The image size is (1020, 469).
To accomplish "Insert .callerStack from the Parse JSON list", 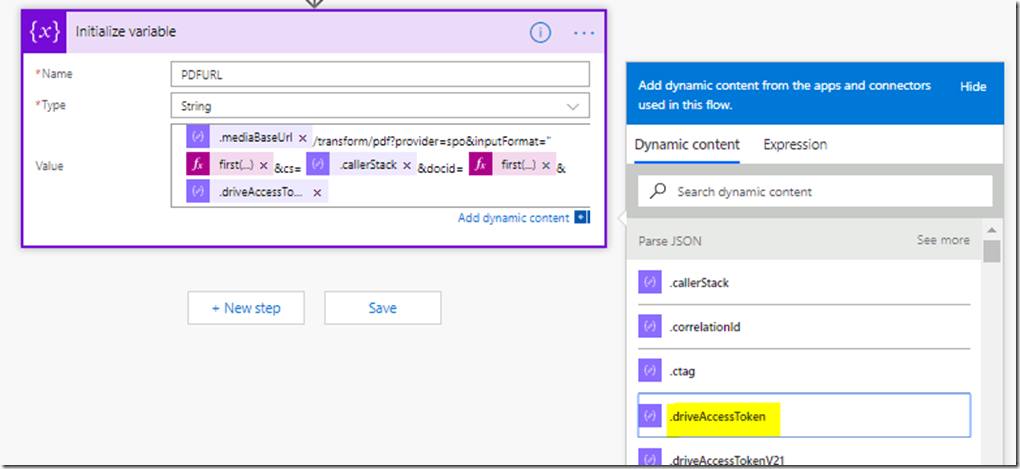I will click(804, 283).
